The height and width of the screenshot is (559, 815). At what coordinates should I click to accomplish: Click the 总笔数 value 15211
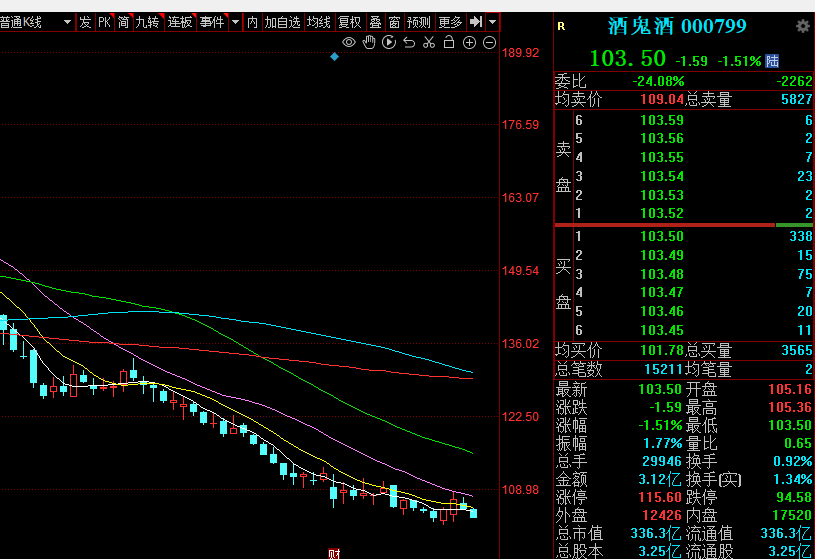pos(663,369)
